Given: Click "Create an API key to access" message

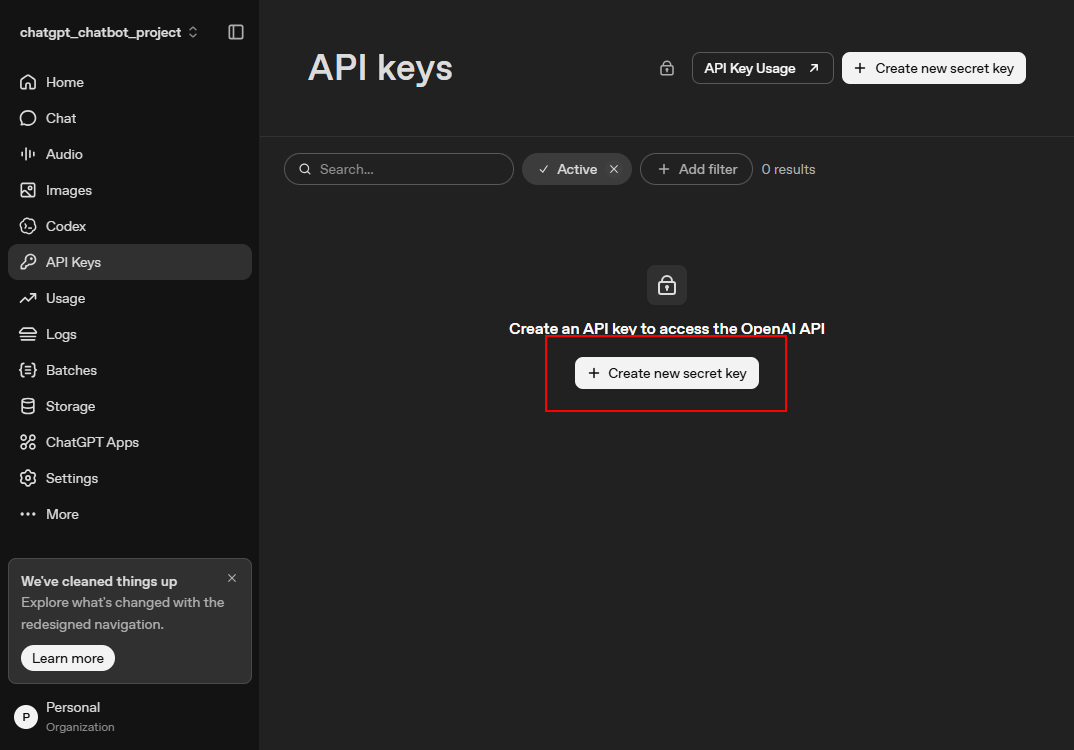Looking at the screenshot, I should coord(666,329).
